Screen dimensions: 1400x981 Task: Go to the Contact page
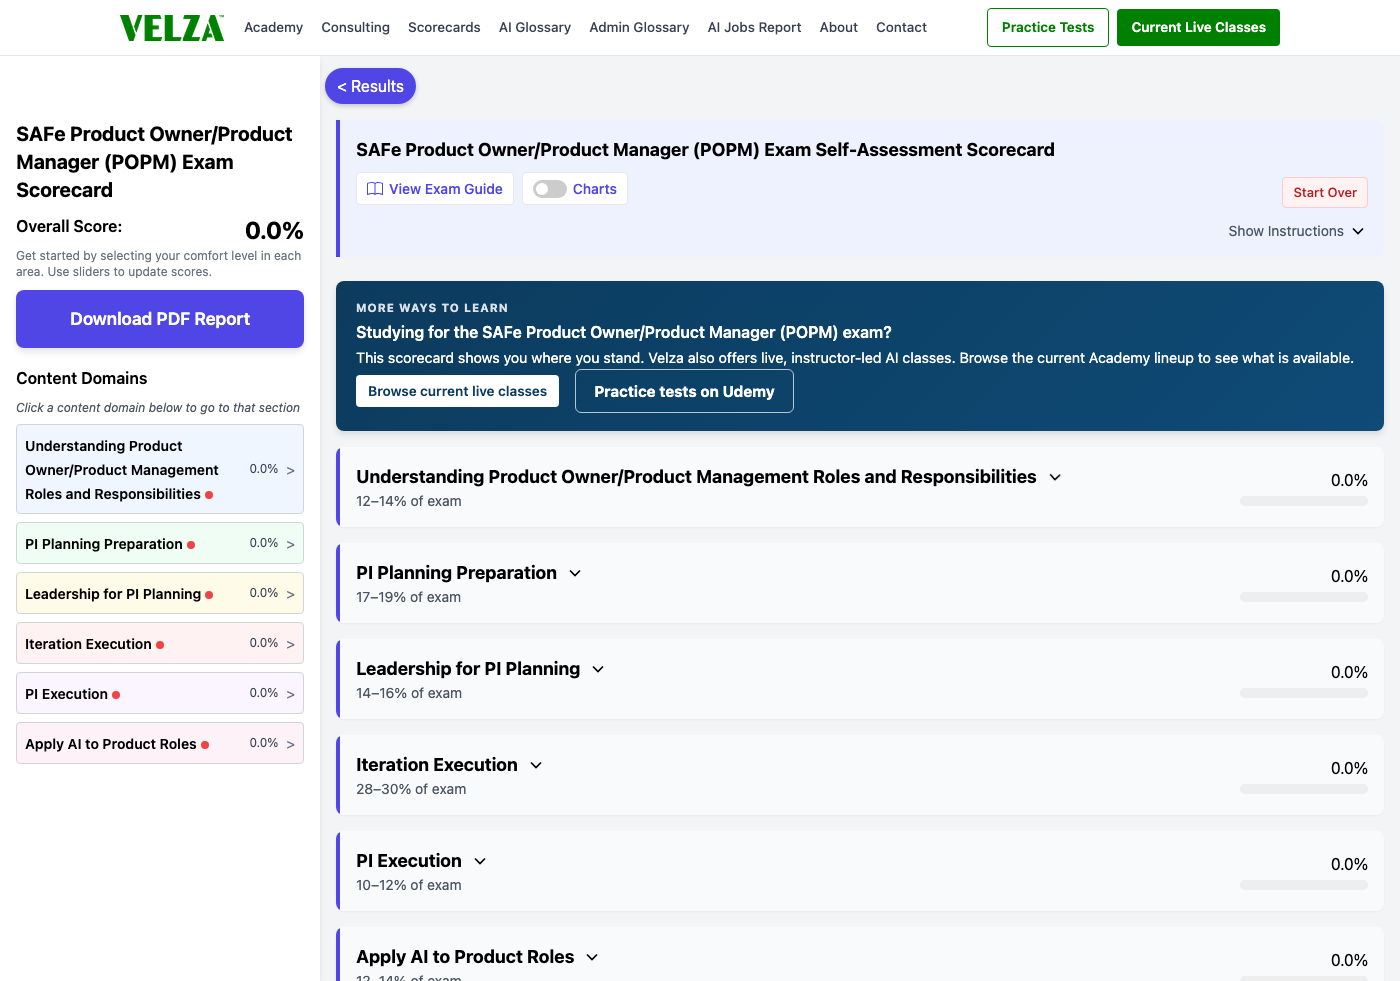(x=901, y=27)
